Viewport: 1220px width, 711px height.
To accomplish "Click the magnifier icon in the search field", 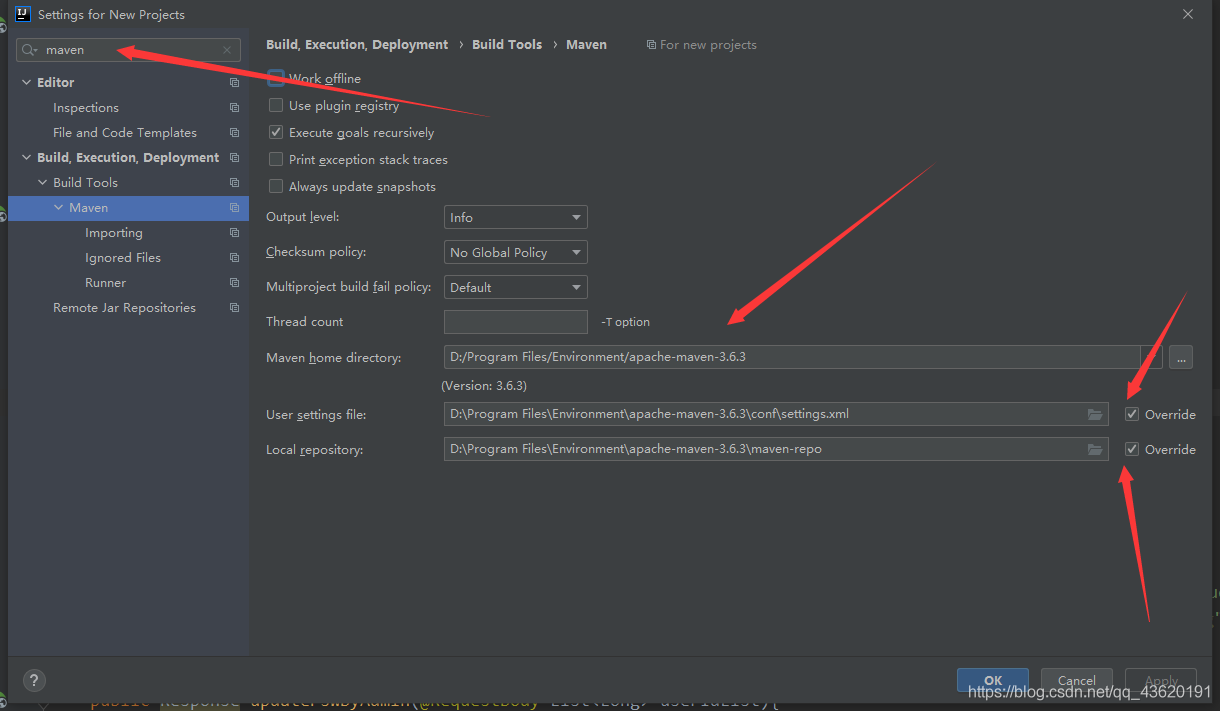I will point(30,49).
